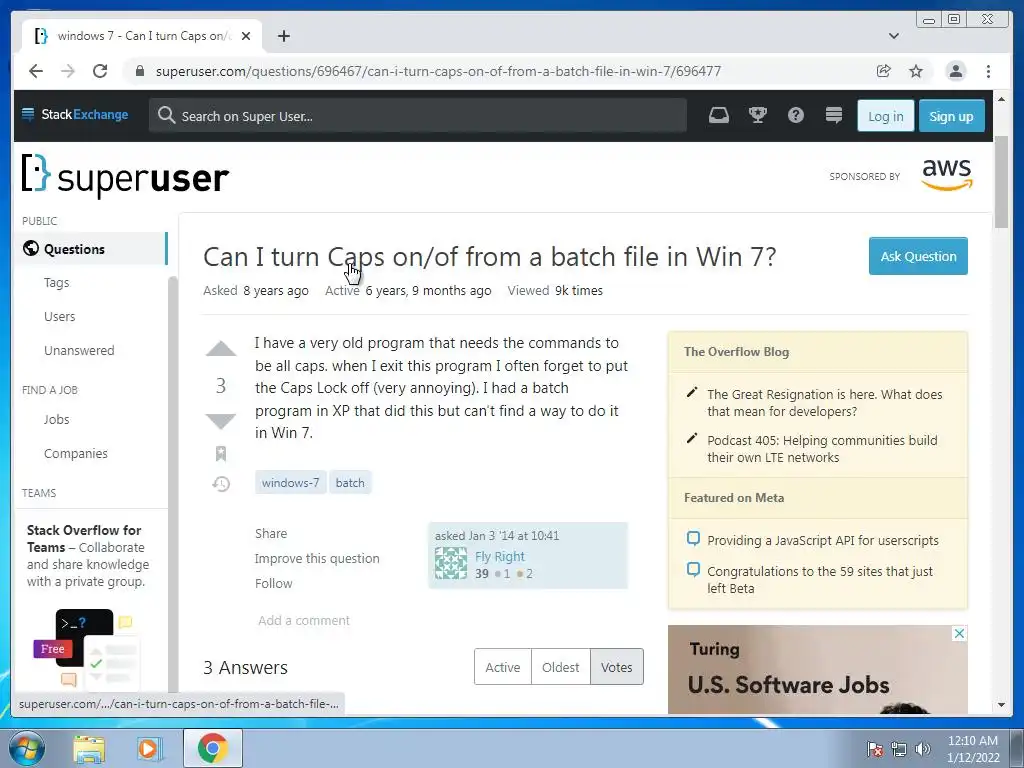Open Jobs in the sidebar
This screenshot has height=768, width=1024.
(57, 419)
